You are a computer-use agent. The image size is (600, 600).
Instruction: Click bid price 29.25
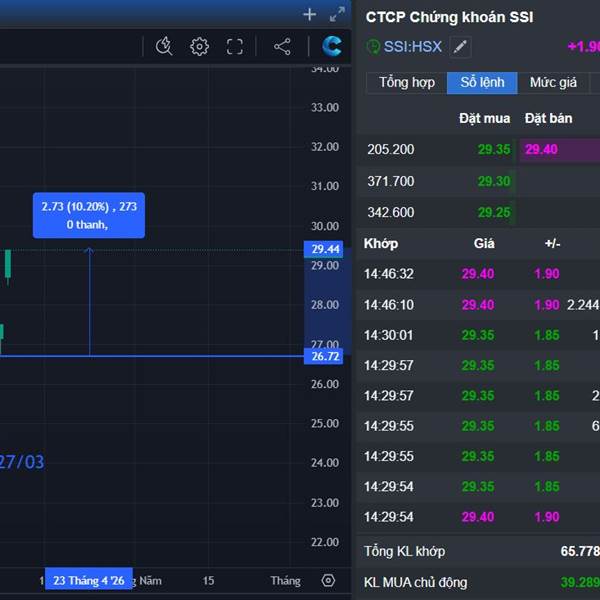pyautogui.click(x=494, y=212)
